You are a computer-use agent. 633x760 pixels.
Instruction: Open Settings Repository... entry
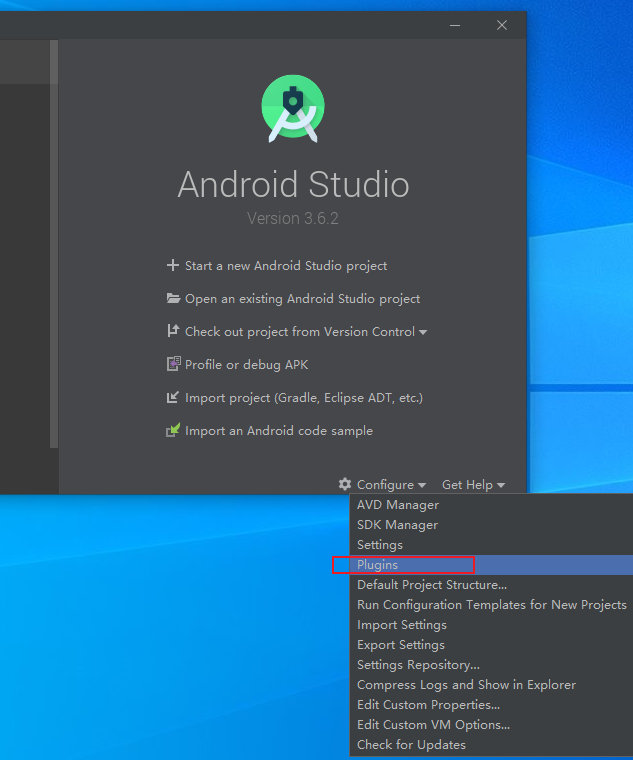click(x=491, y=665)
